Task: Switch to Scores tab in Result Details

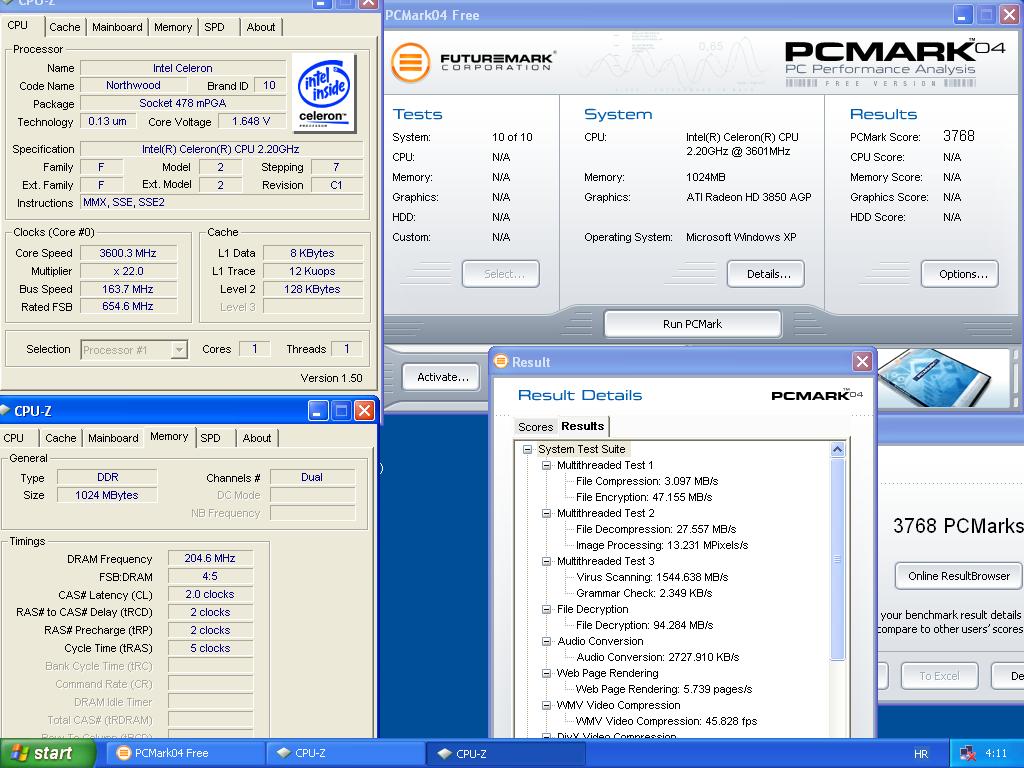Action: 535,427
